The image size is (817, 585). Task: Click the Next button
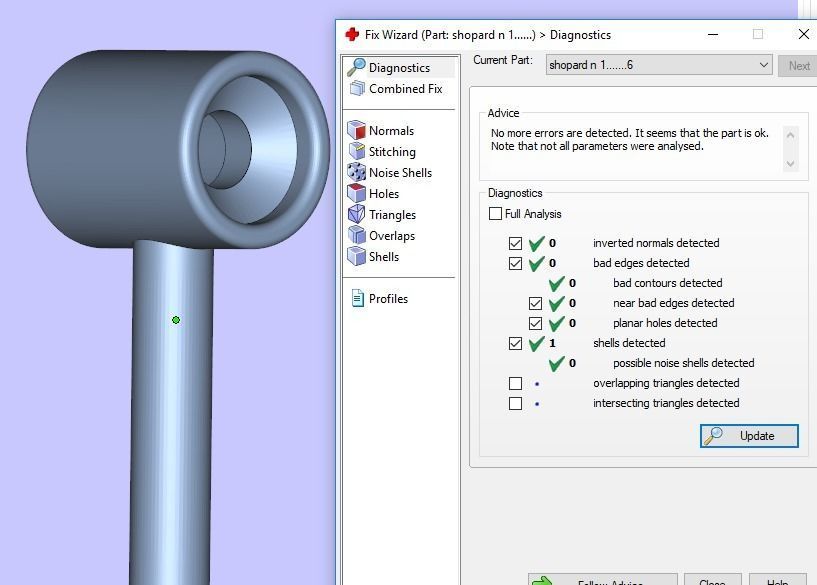click(799, 66)
